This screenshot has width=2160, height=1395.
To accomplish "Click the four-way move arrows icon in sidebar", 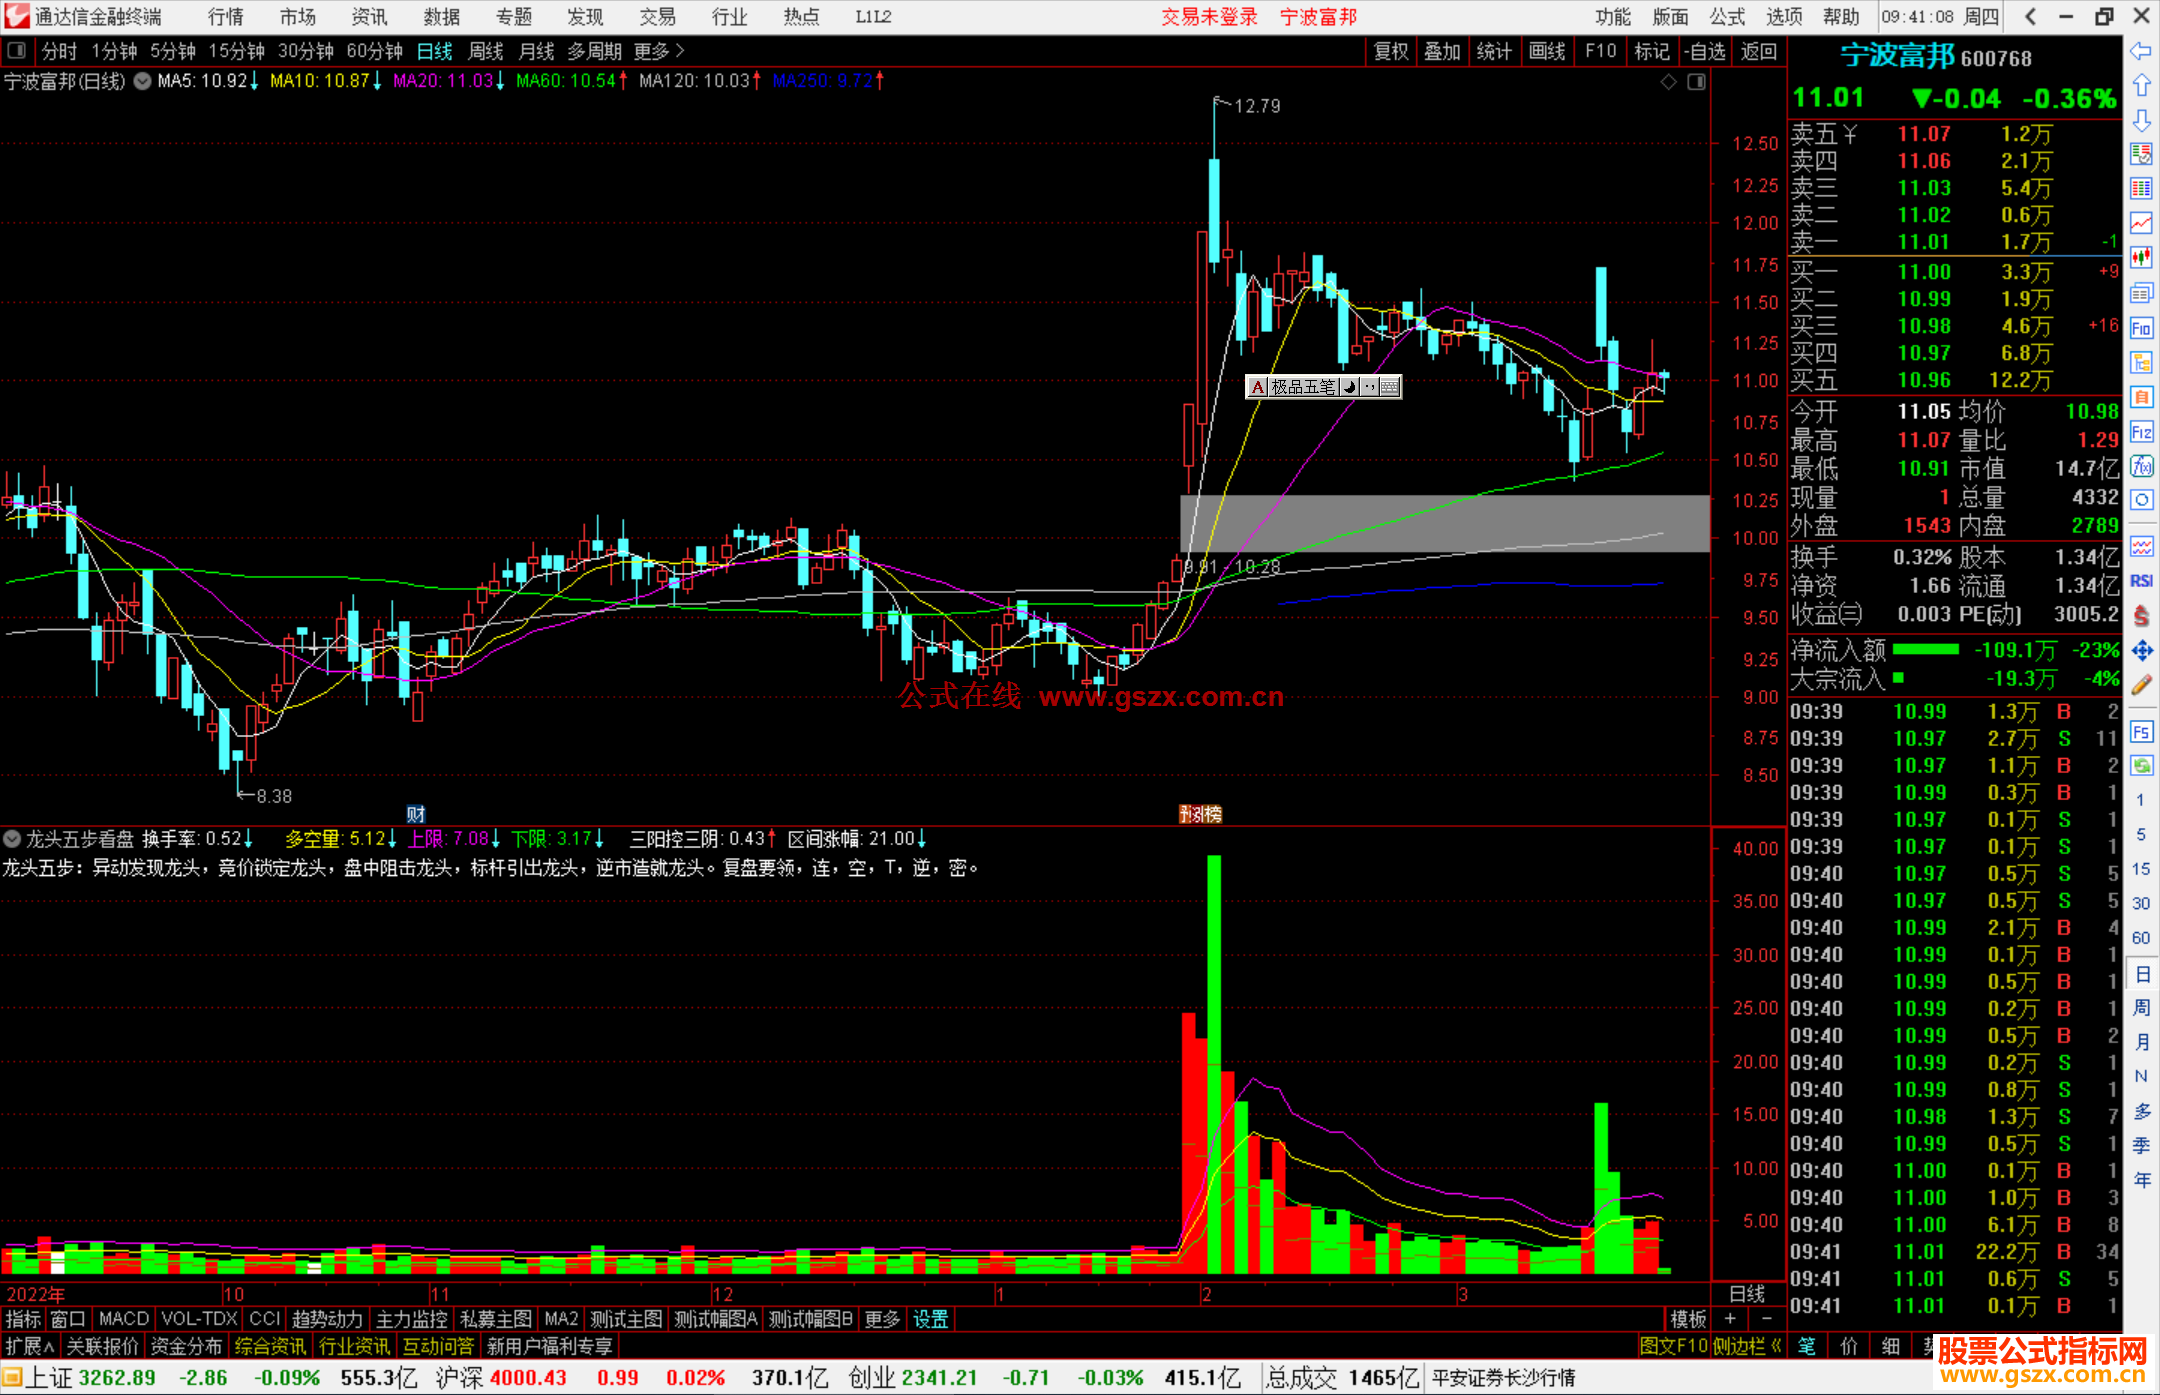I will coord(2141,651).
